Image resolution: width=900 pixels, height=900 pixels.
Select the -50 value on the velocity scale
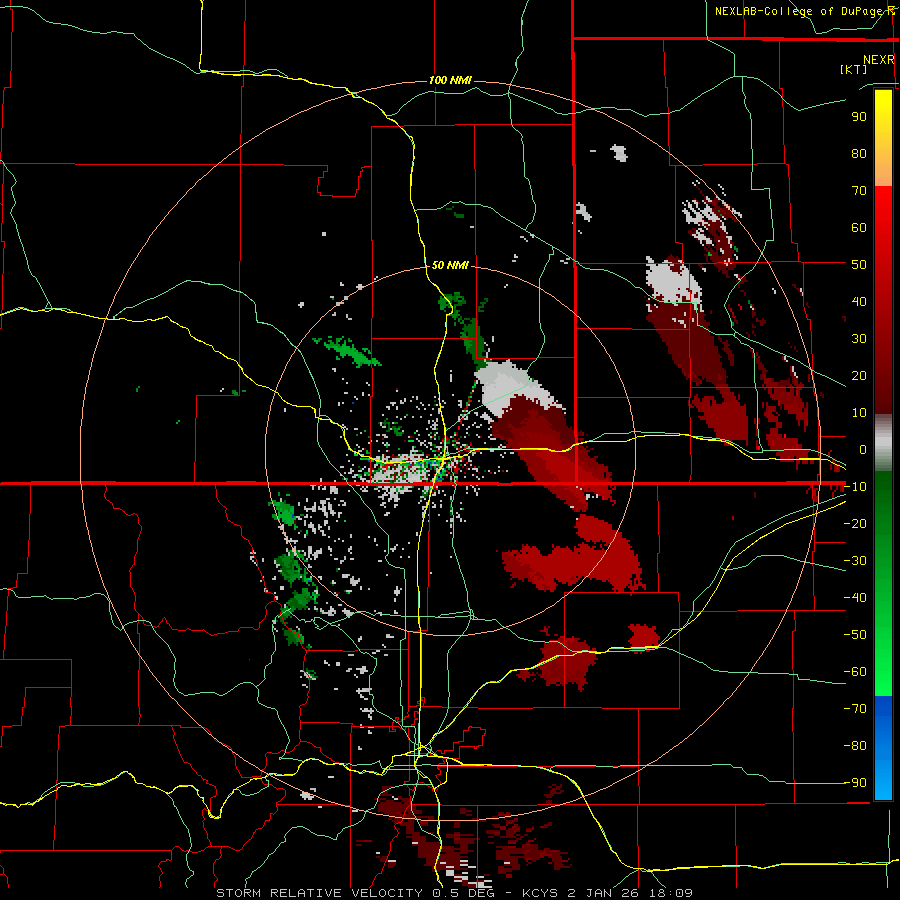855,635
